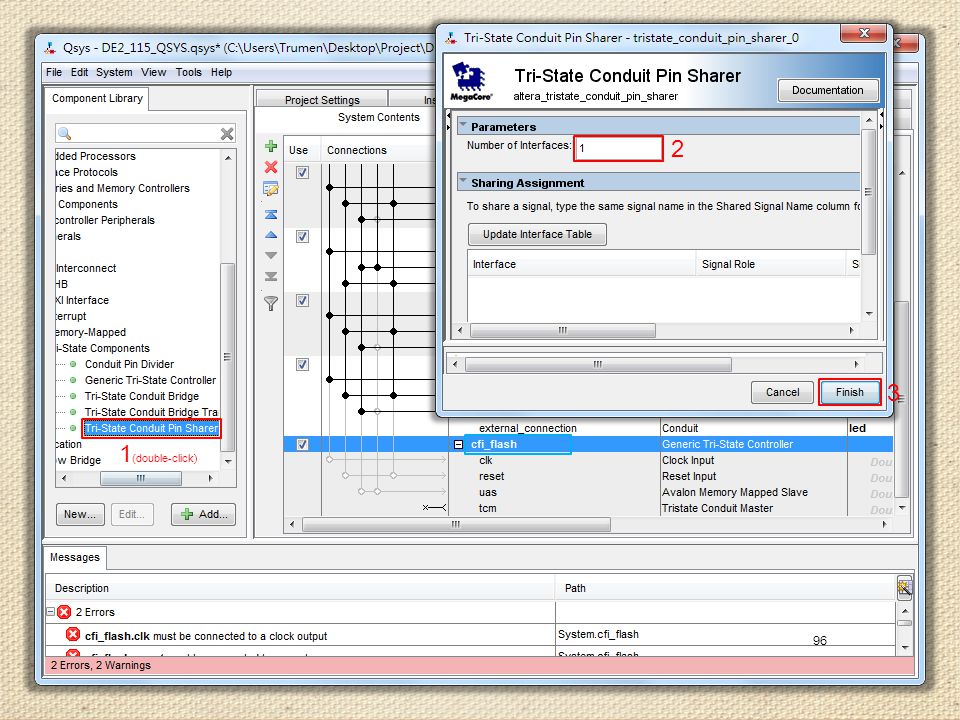Switch to the Project Settings tab

tap(322, 99)
